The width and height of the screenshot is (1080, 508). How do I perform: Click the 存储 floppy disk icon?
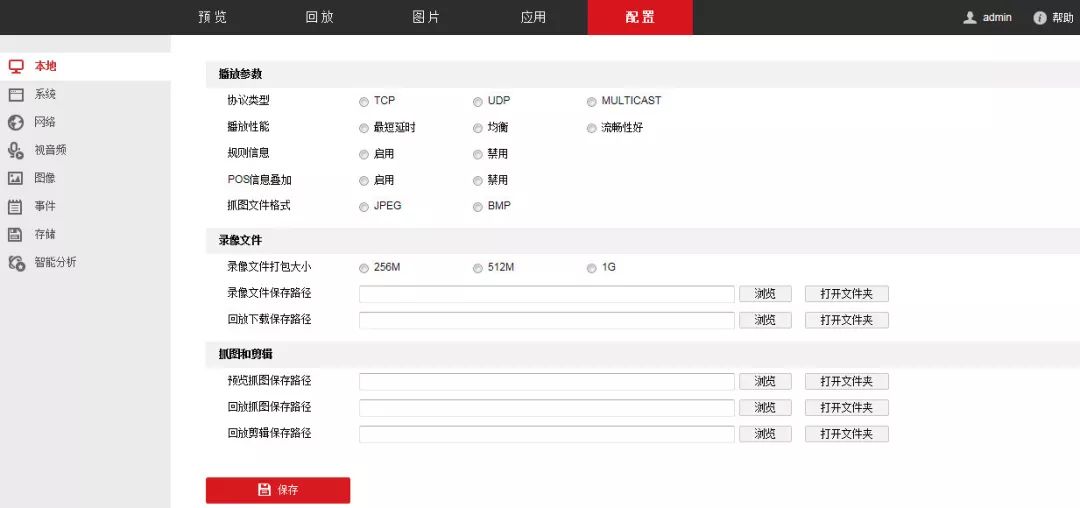(15, 234)
